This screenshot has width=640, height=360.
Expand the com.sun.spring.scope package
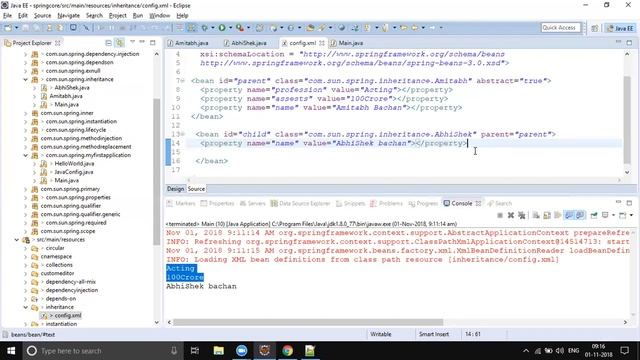click(x=25, y=231)
